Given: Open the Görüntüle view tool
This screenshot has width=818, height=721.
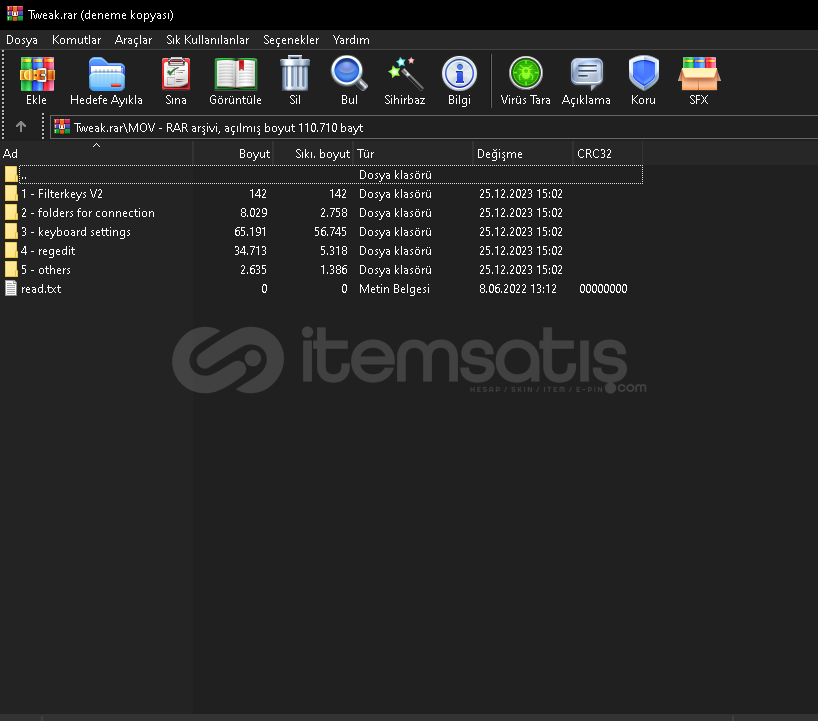Looking at the screenshot, I should tap(235, 81).
